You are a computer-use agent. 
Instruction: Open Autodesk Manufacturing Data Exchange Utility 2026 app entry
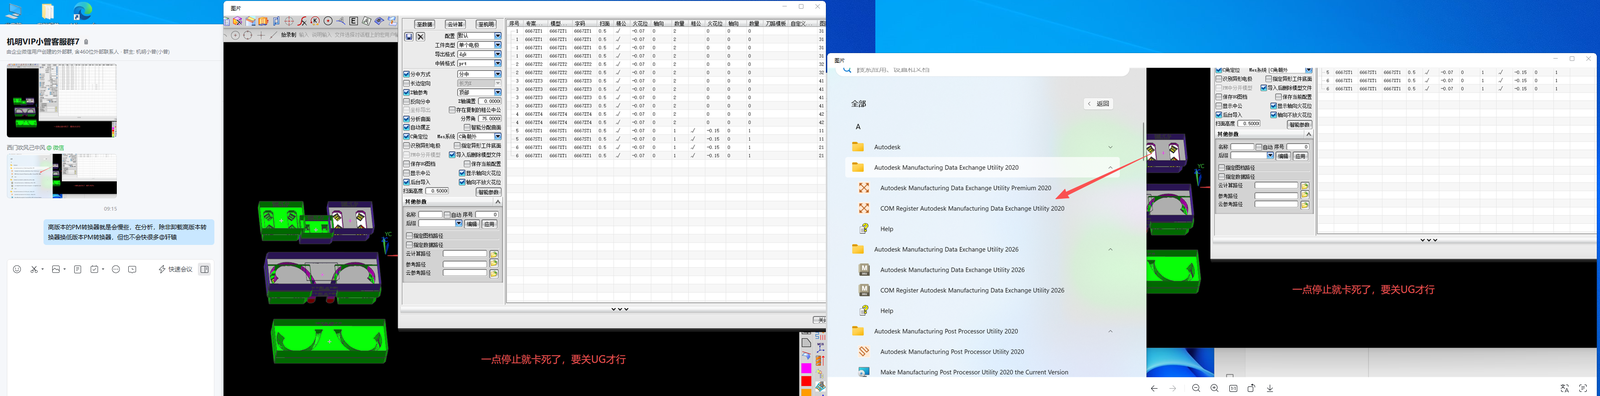pyautogui.click(x=952, y=270)
